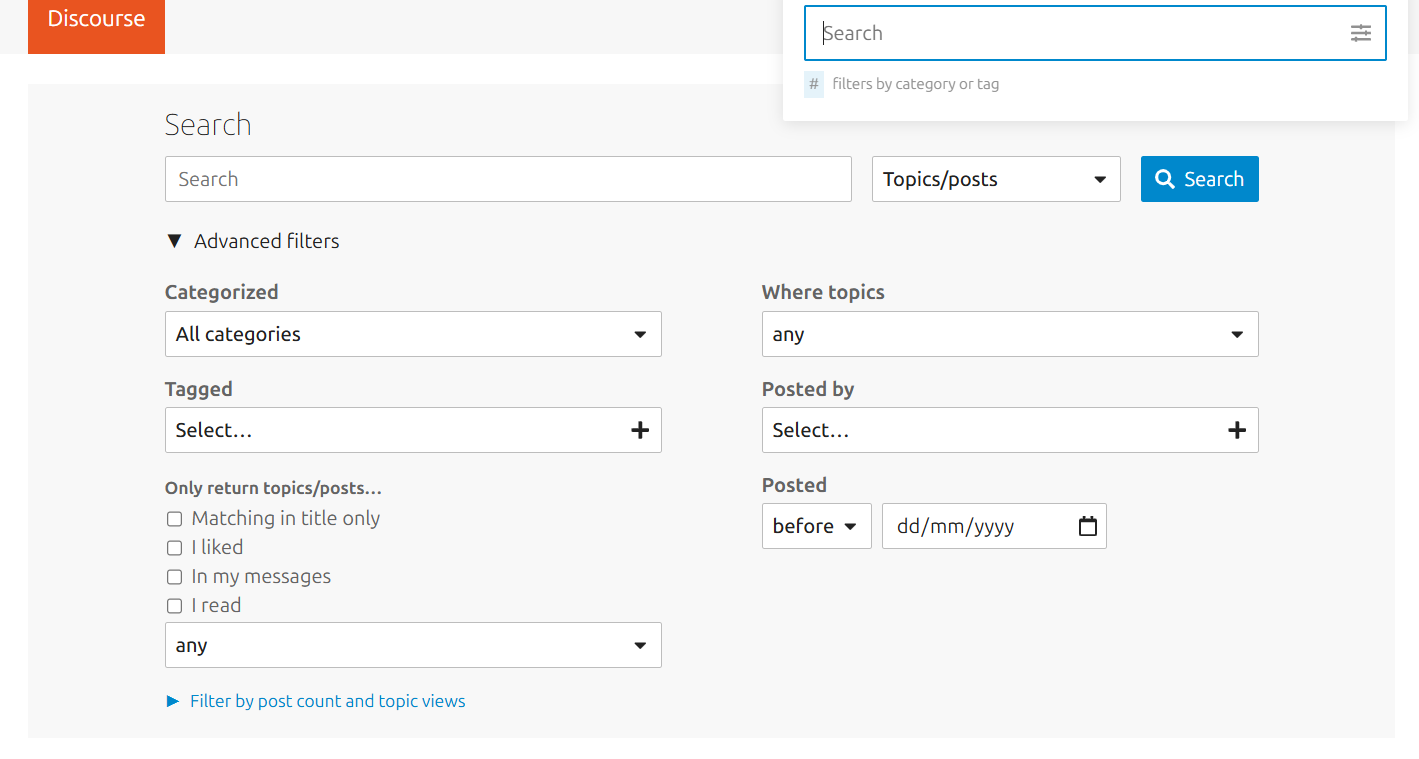Viewport: 1419px width, 759px height.
Task: Click plus icon in Posted by selector
Action: pyautogui.click(x=1237, y=430)
